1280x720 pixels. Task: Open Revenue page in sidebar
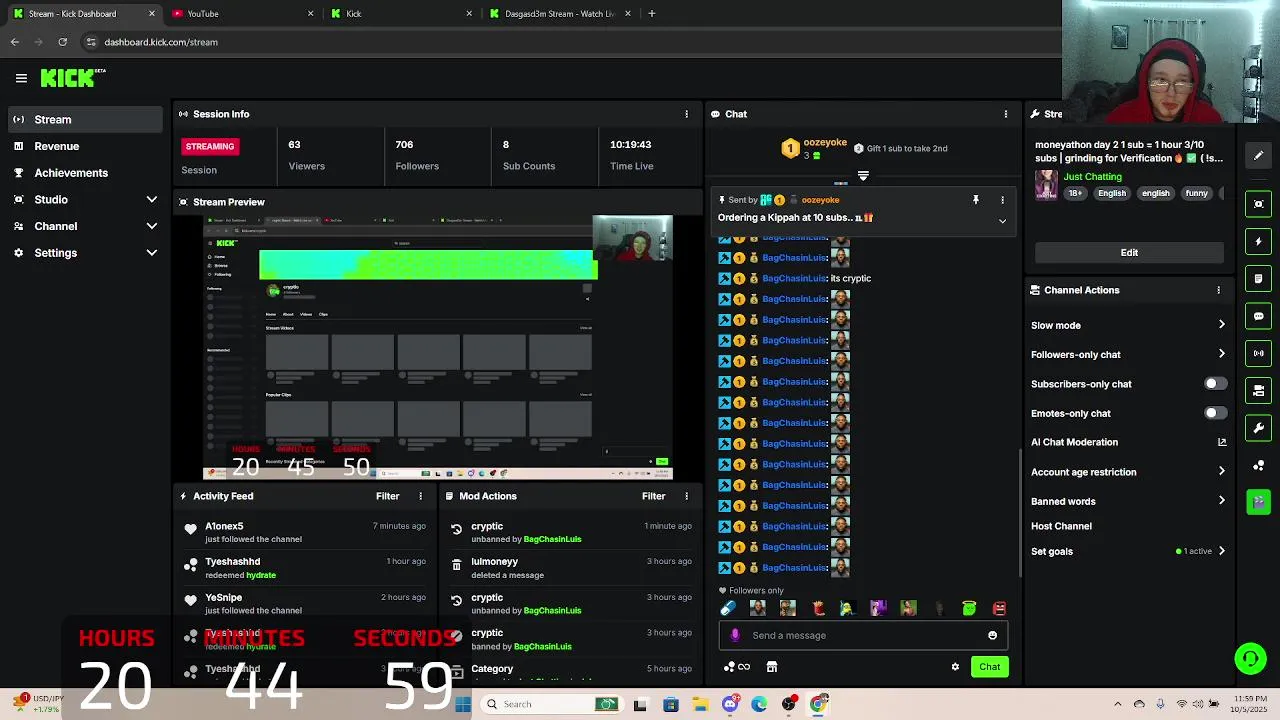tap(84, 146)
